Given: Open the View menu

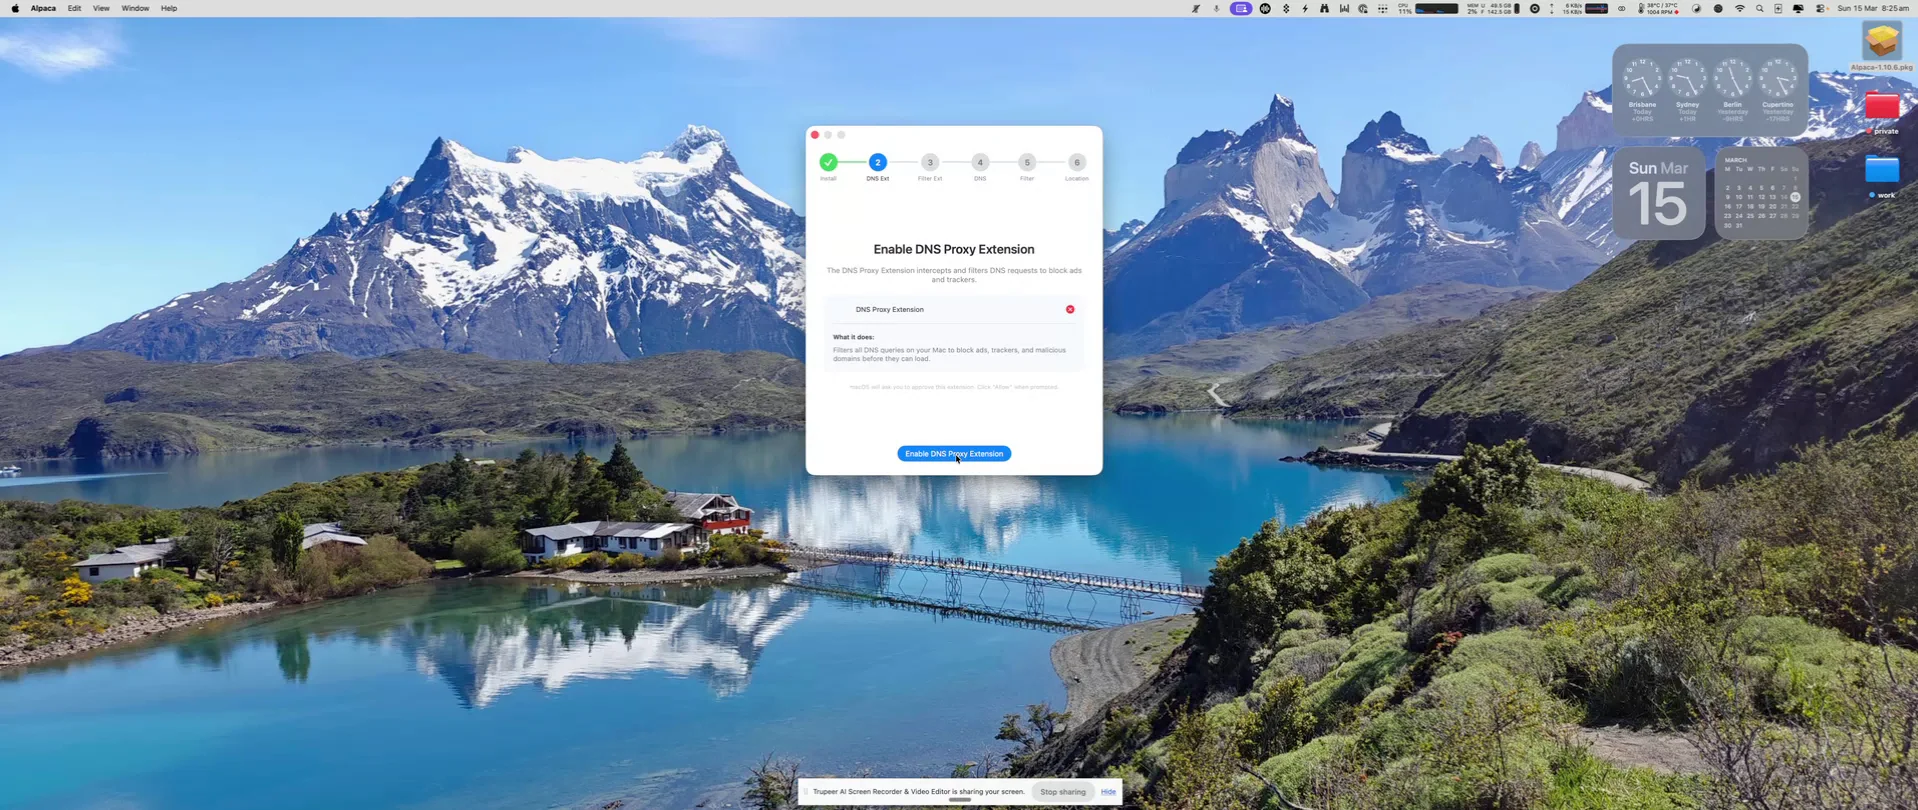Looking at the screenshot, I should pos(101,8).
